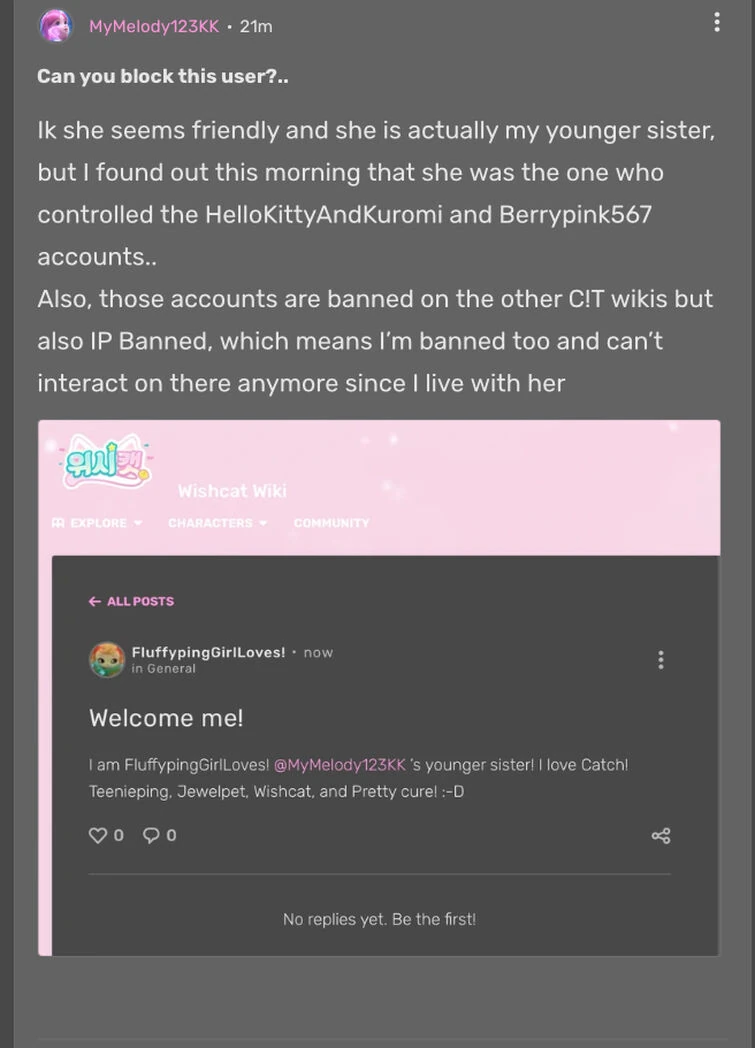Viewport: 755px width, 1048px height.
Task: Open the COMMUNITY menu item
Action: coord(331,522)
